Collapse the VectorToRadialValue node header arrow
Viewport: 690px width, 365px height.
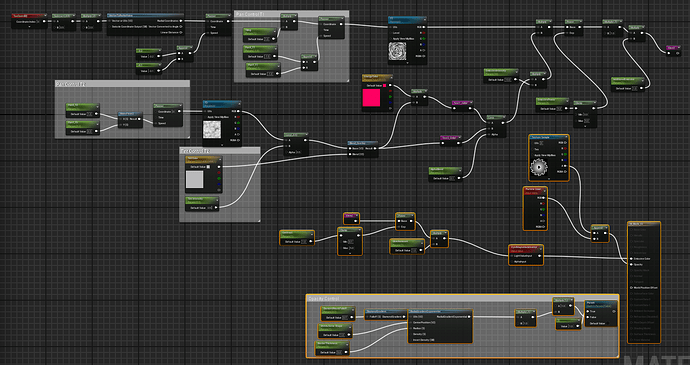click(x=181, y=15)
